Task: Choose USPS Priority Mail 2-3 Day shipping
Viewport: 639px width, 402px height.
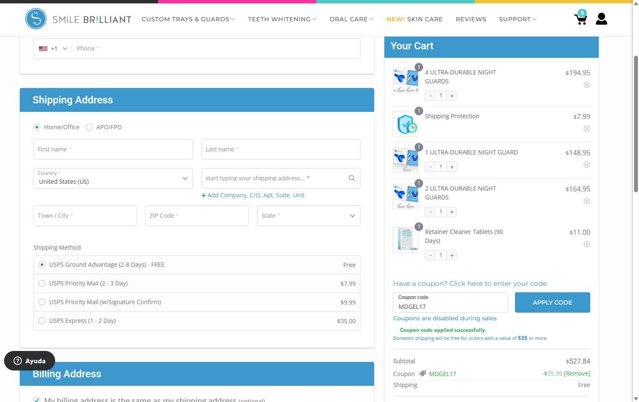Action: [x=42, y=283]
